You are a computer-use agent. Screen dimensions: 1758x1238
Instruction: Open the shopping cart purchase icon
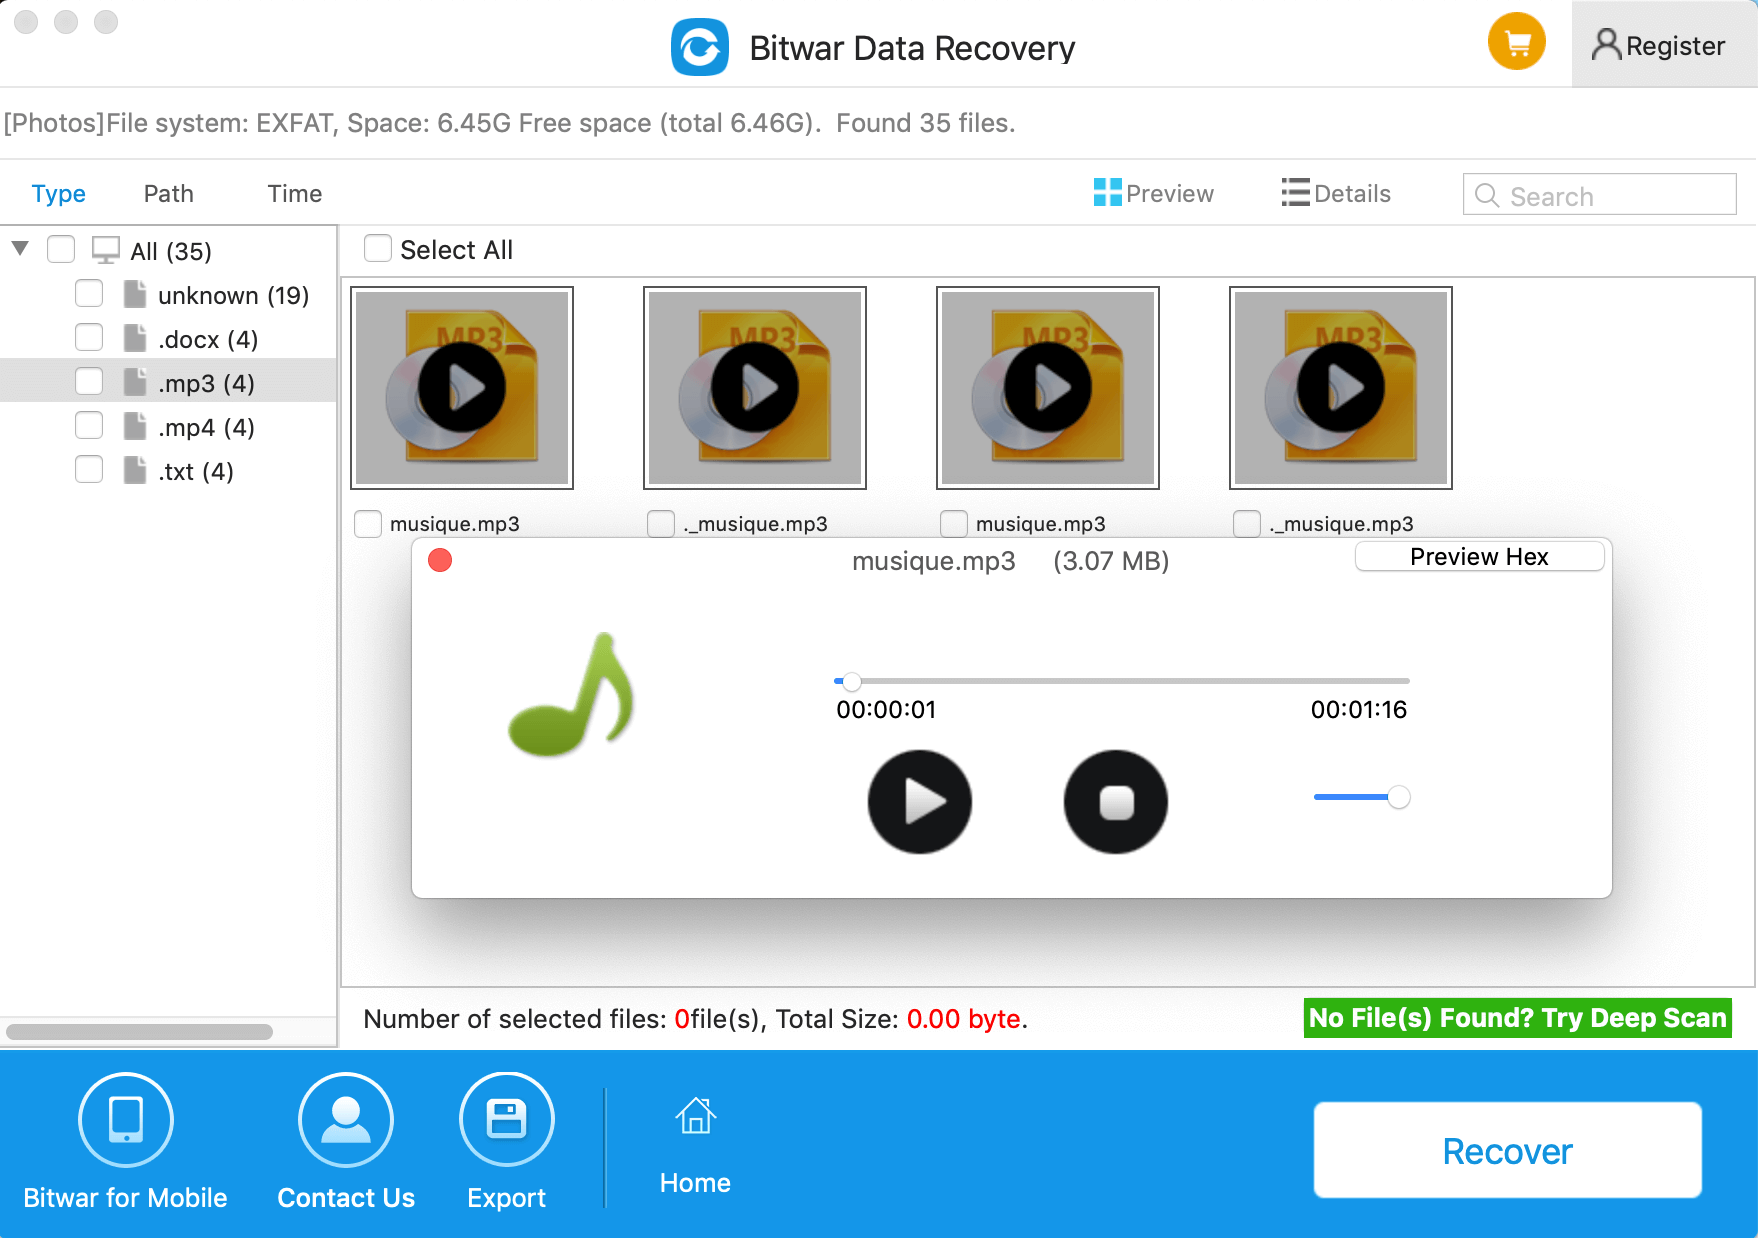pos(1516,42)
